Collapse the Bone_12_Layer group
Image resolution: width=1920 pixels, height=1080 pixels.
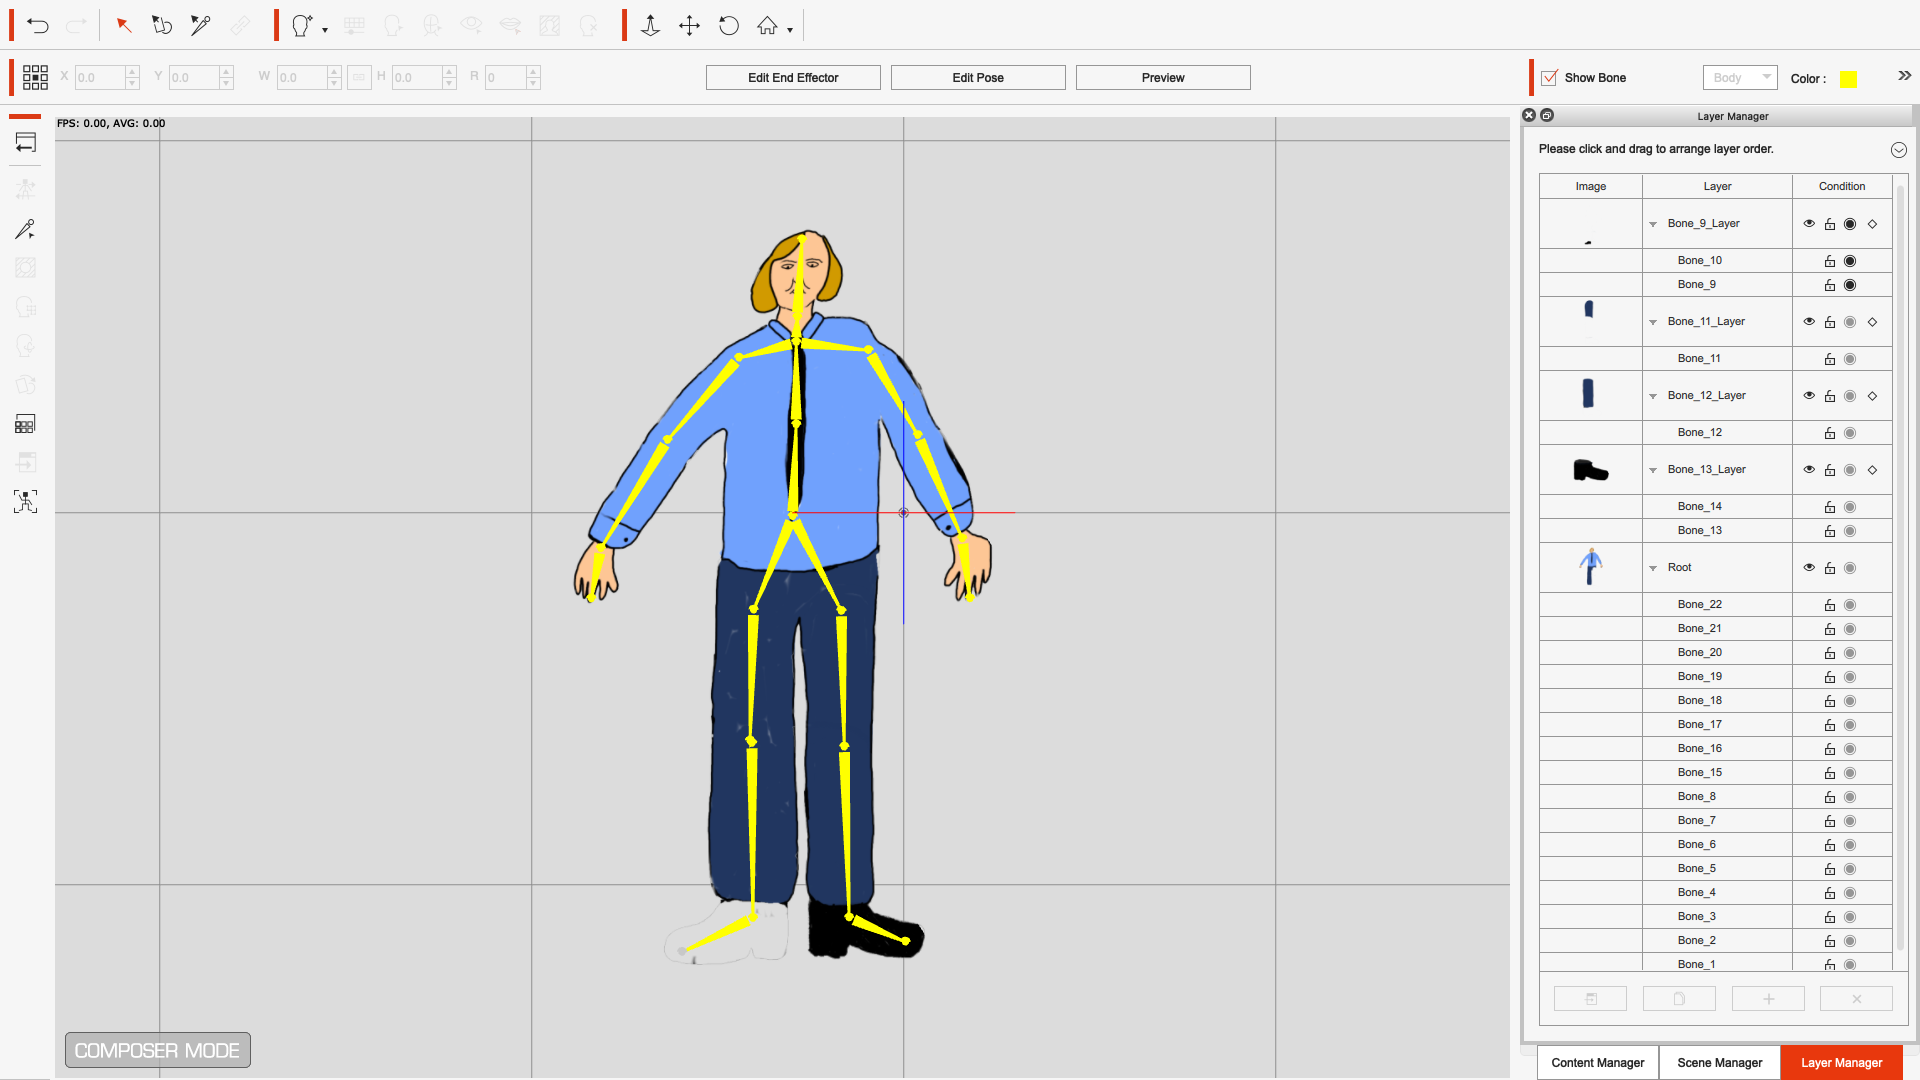click(x=1653, y=396)
